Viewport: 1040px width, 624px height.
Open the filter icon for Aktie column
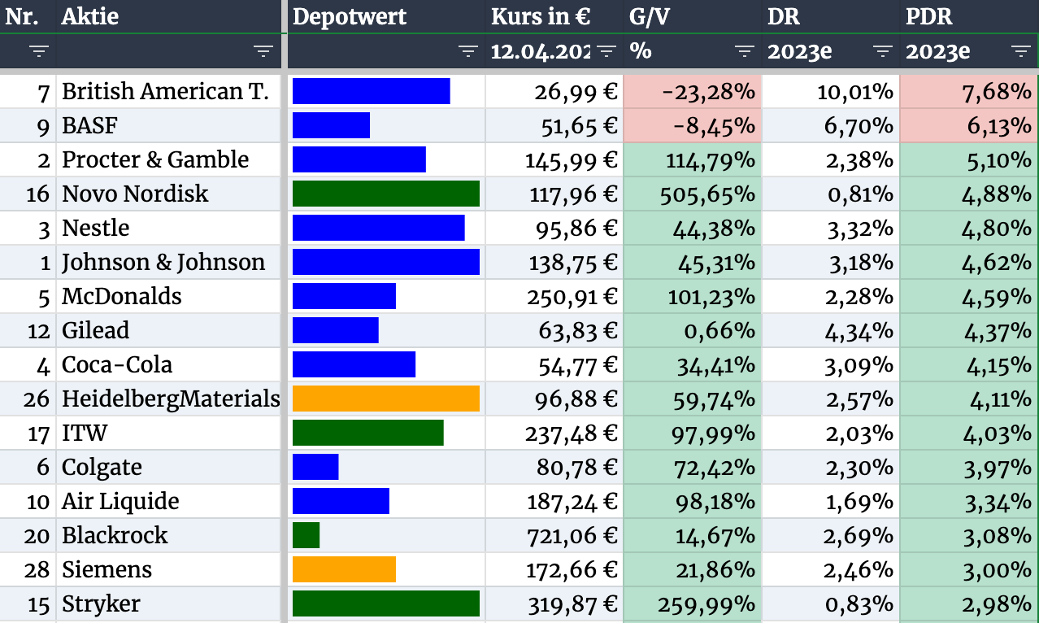pos(263,51)
